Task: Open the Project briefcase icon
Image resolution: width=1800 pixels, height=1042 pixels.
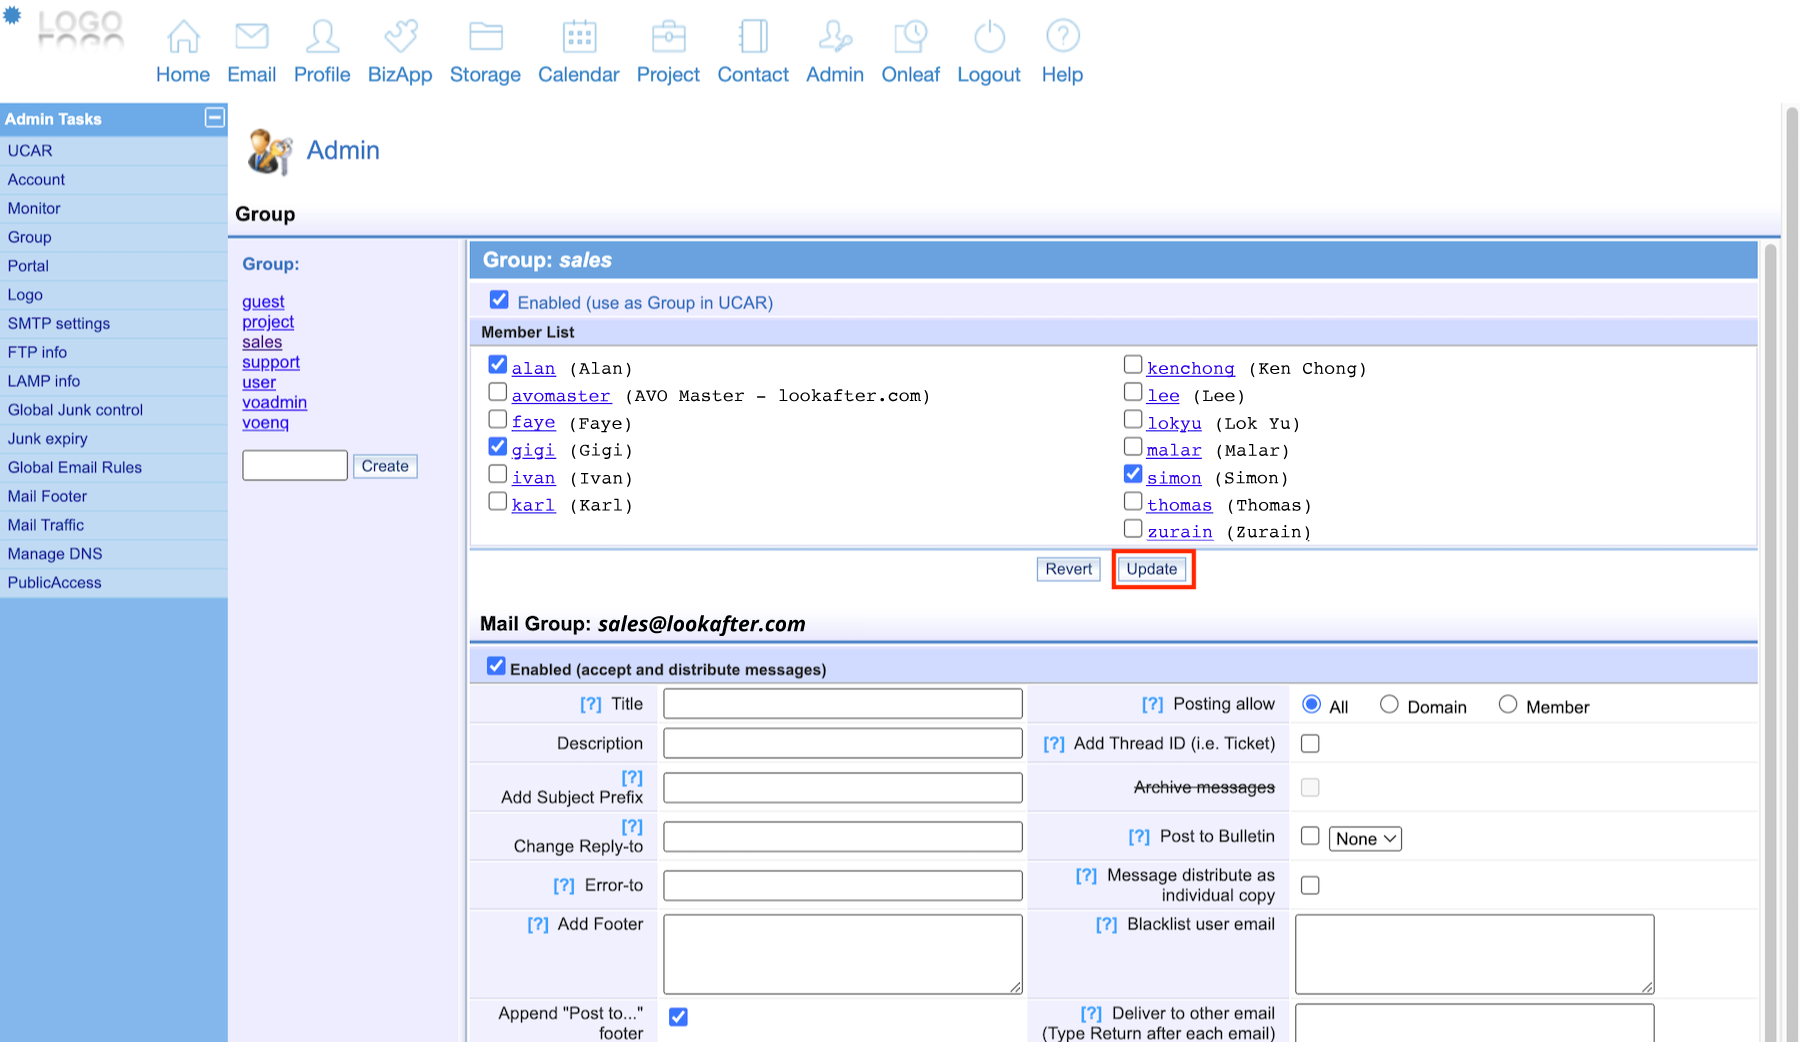Action: [x=668, y=37]
